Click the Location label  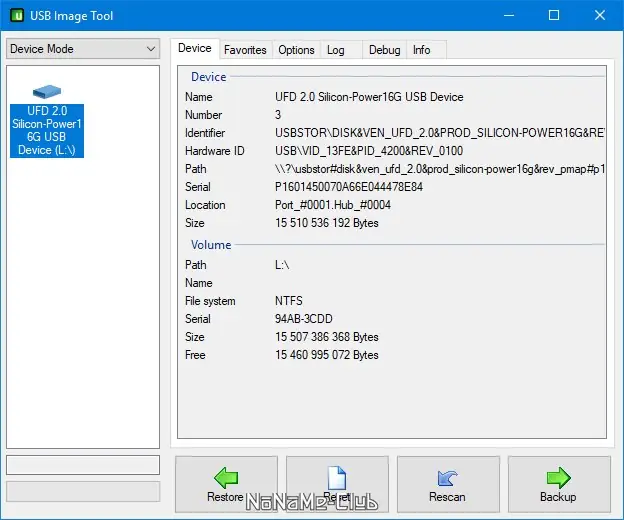click(x=205, y=205)
